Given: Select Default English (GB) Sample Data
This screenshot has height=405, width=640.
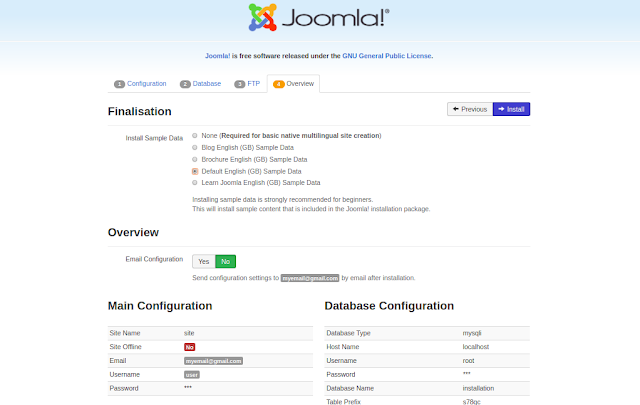Looking at the screenshot, I should (x=195, y=171).
